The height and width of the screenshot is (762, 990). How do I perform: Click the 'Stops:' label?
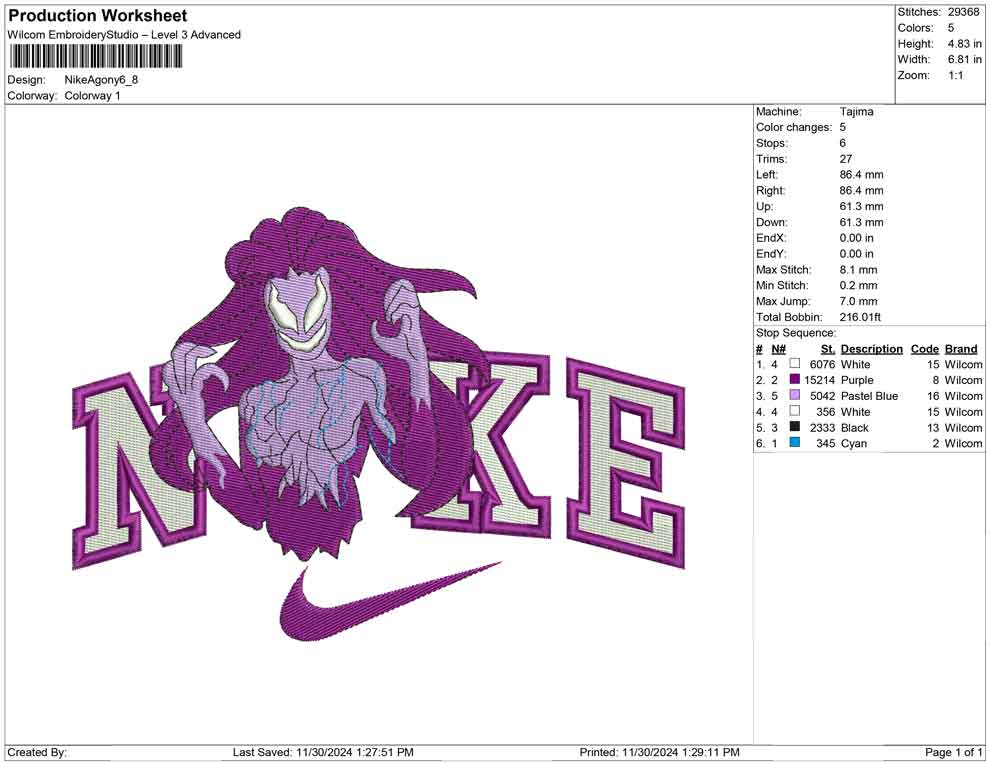click(x=770, y=143)
